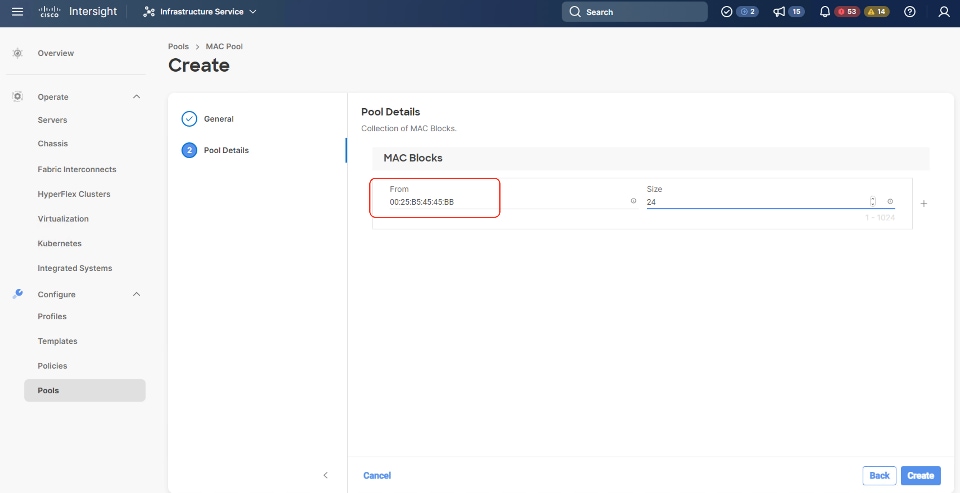Click the step 2 circle icon
The image size is (960, 493).
[189, 150]
